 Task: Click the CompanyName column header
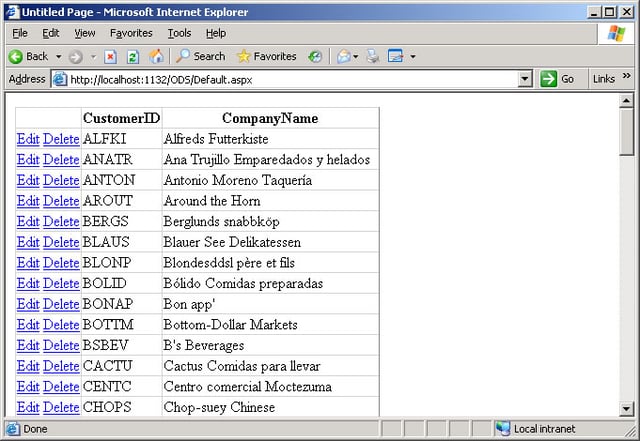(270, 118)
